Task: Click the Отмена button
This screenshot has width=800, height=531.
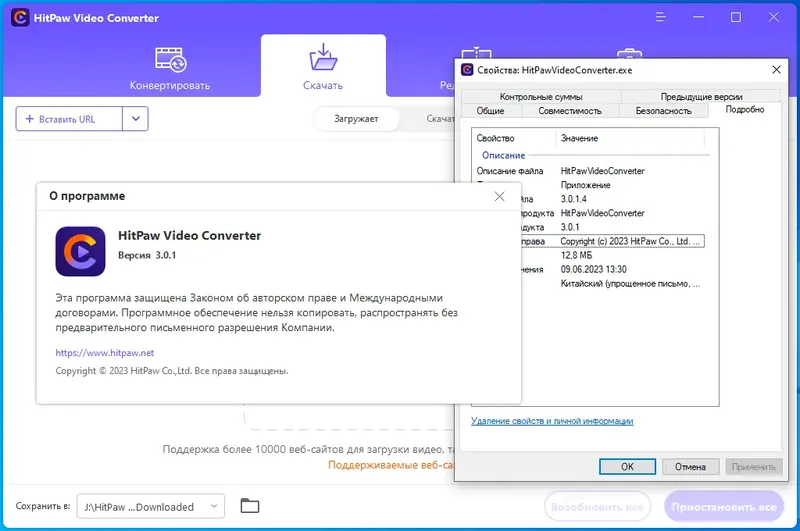Action: click(x=690, y=466)
